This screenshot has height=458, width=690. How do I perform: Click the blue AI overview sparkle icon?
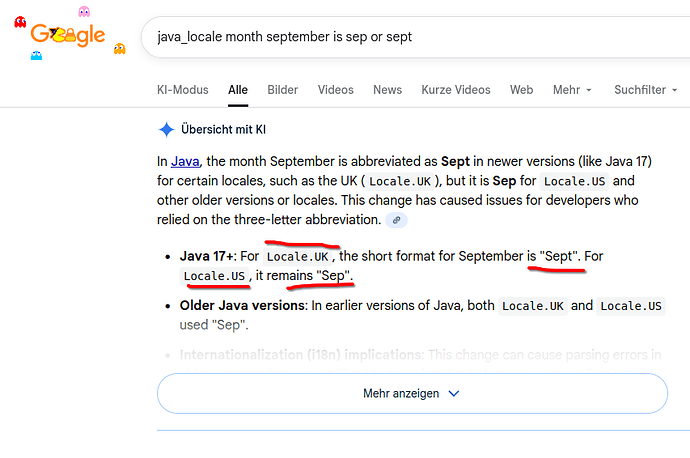(x=166, y=130)
